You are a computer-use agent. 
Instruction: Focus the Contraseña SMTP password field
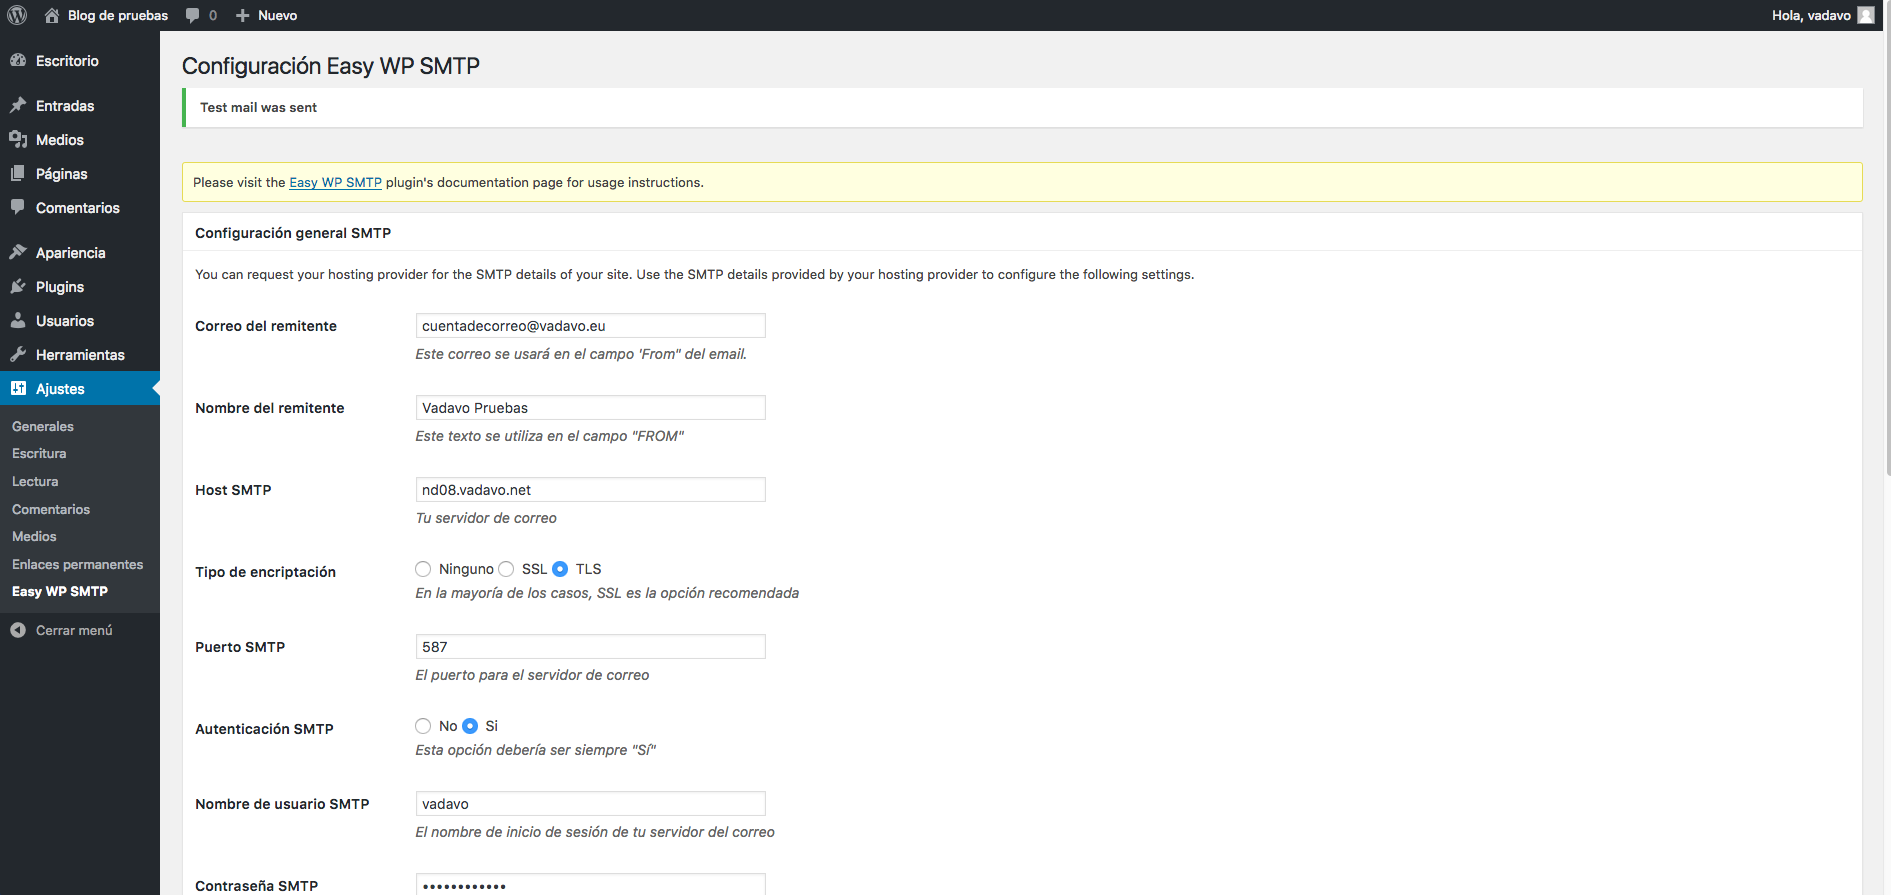590,884
